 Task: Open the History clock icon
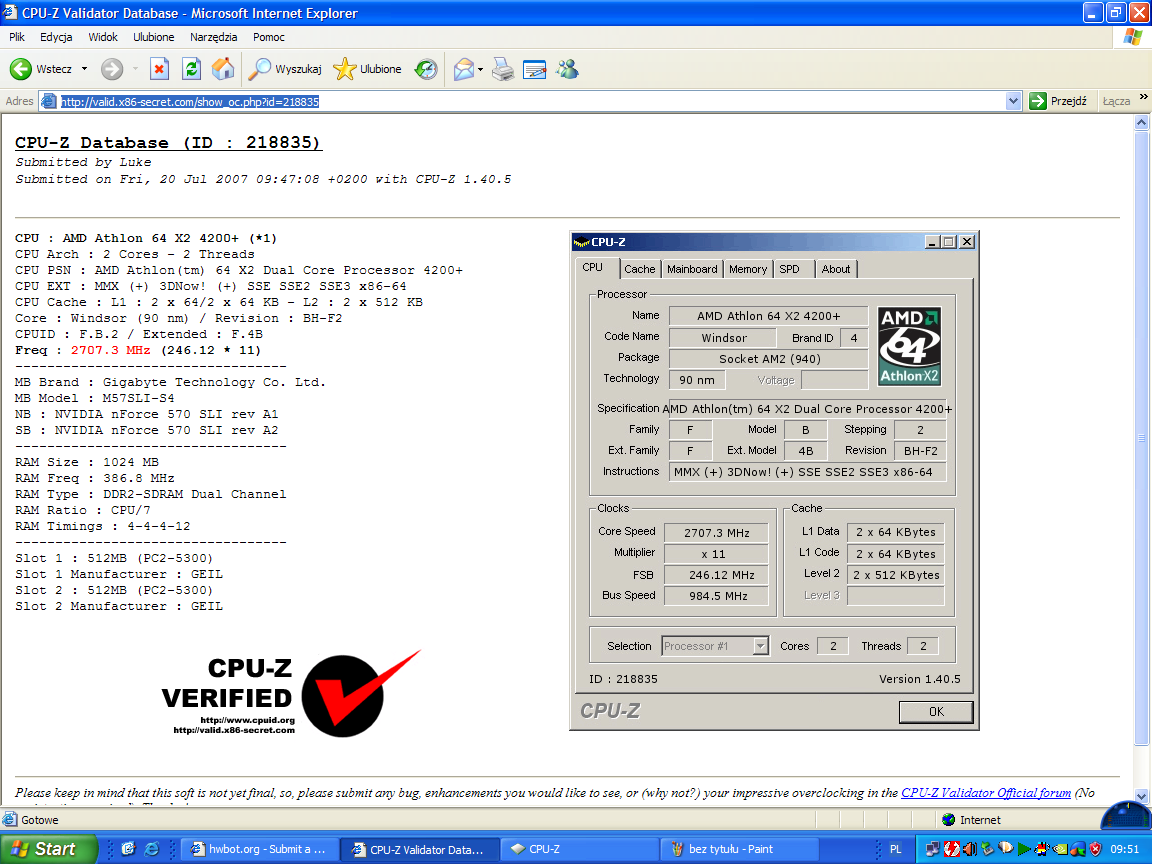pyautogui.click(x=426, y=69)
